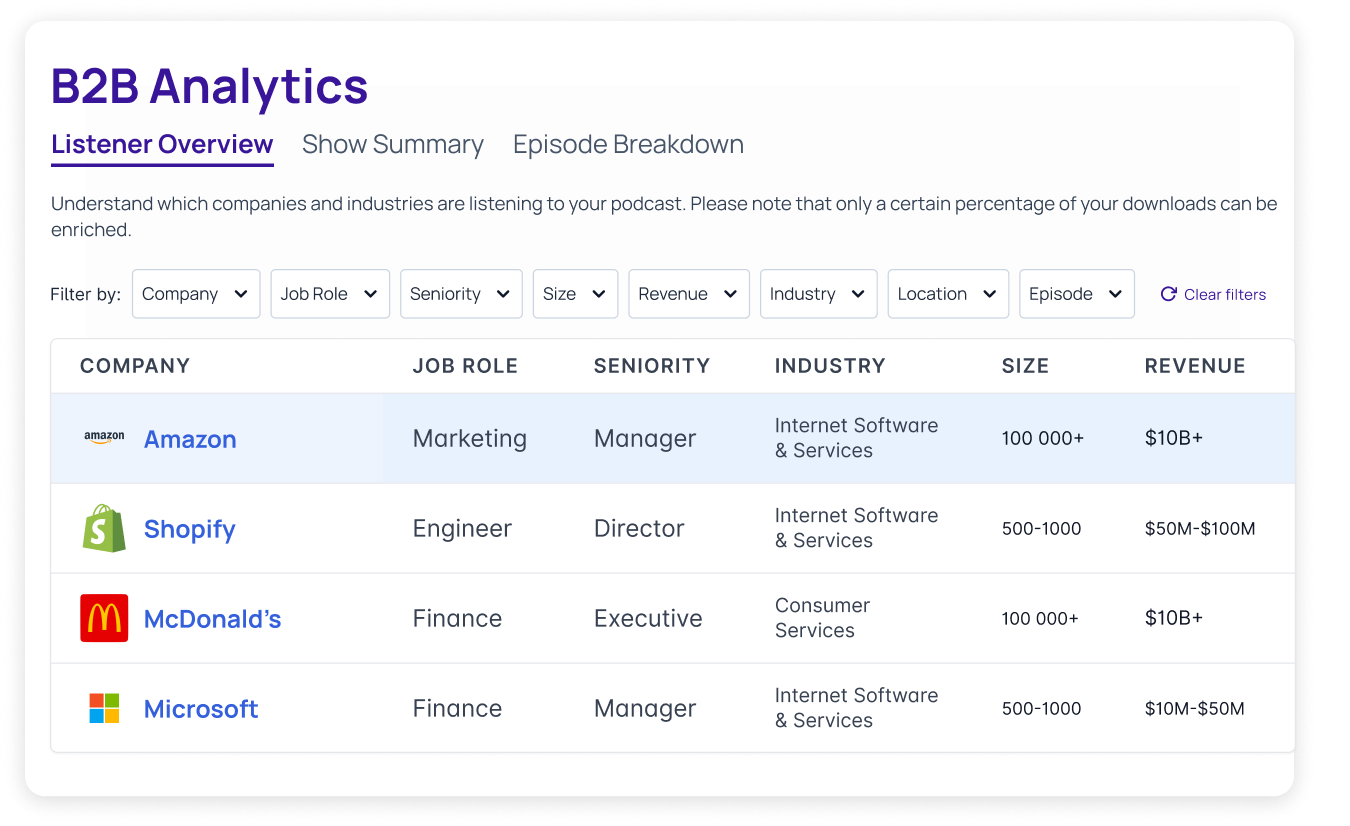Click the Manager cell in Amazon row
Screen dimensions: 1350x826
645,439
